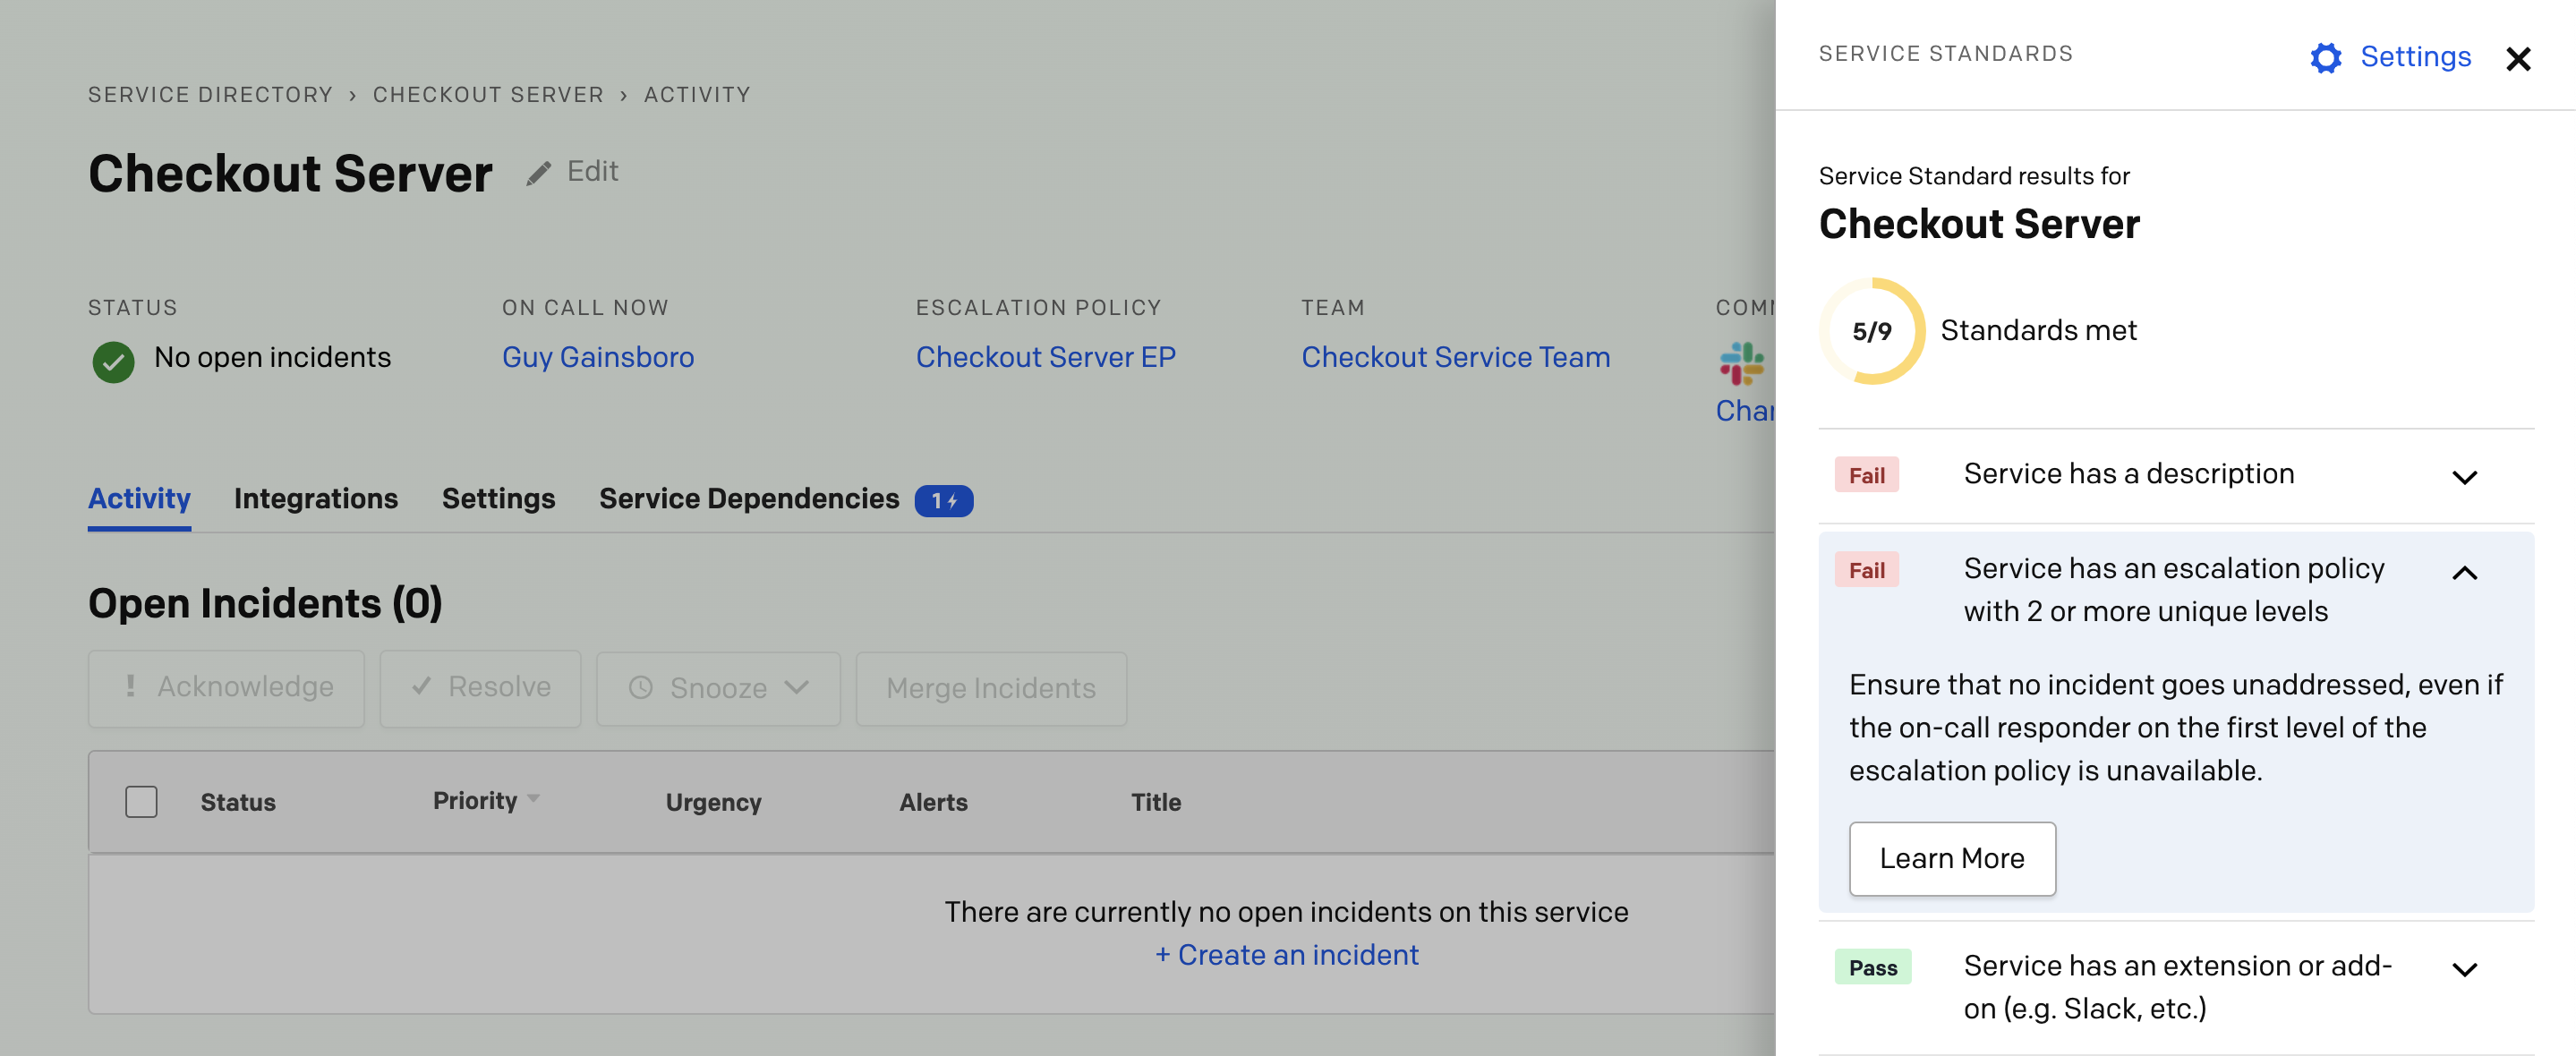Click the Snooze incidents icon
2576x1056 pixels.
pyautogui.click(x=643, y=686)
